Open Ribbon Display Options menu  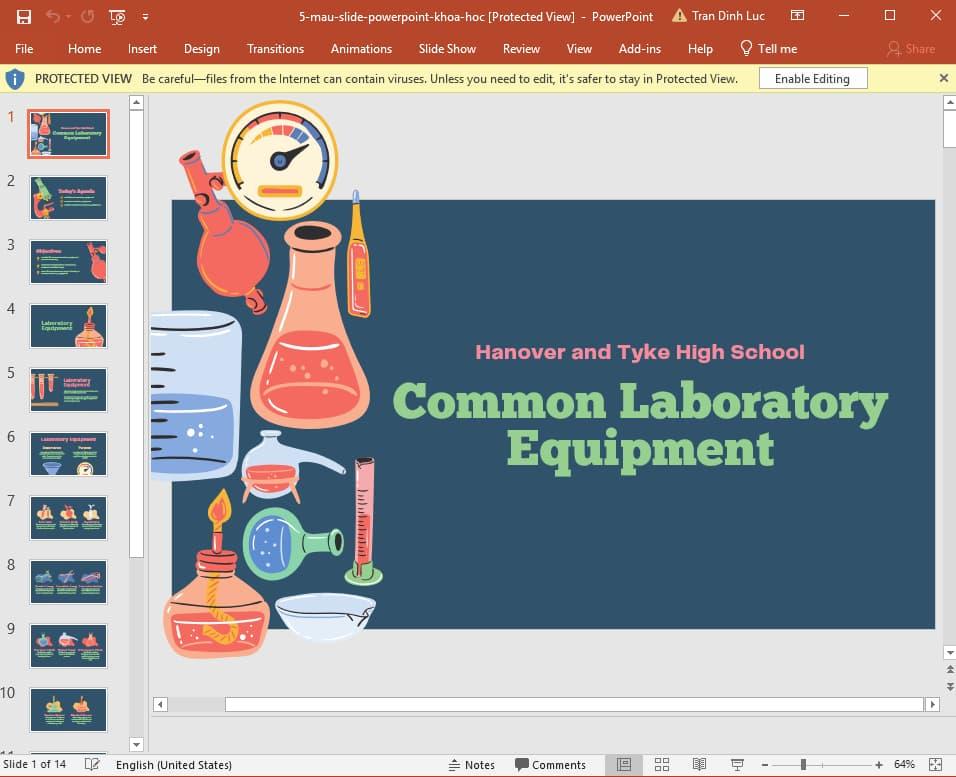[797, 16]
